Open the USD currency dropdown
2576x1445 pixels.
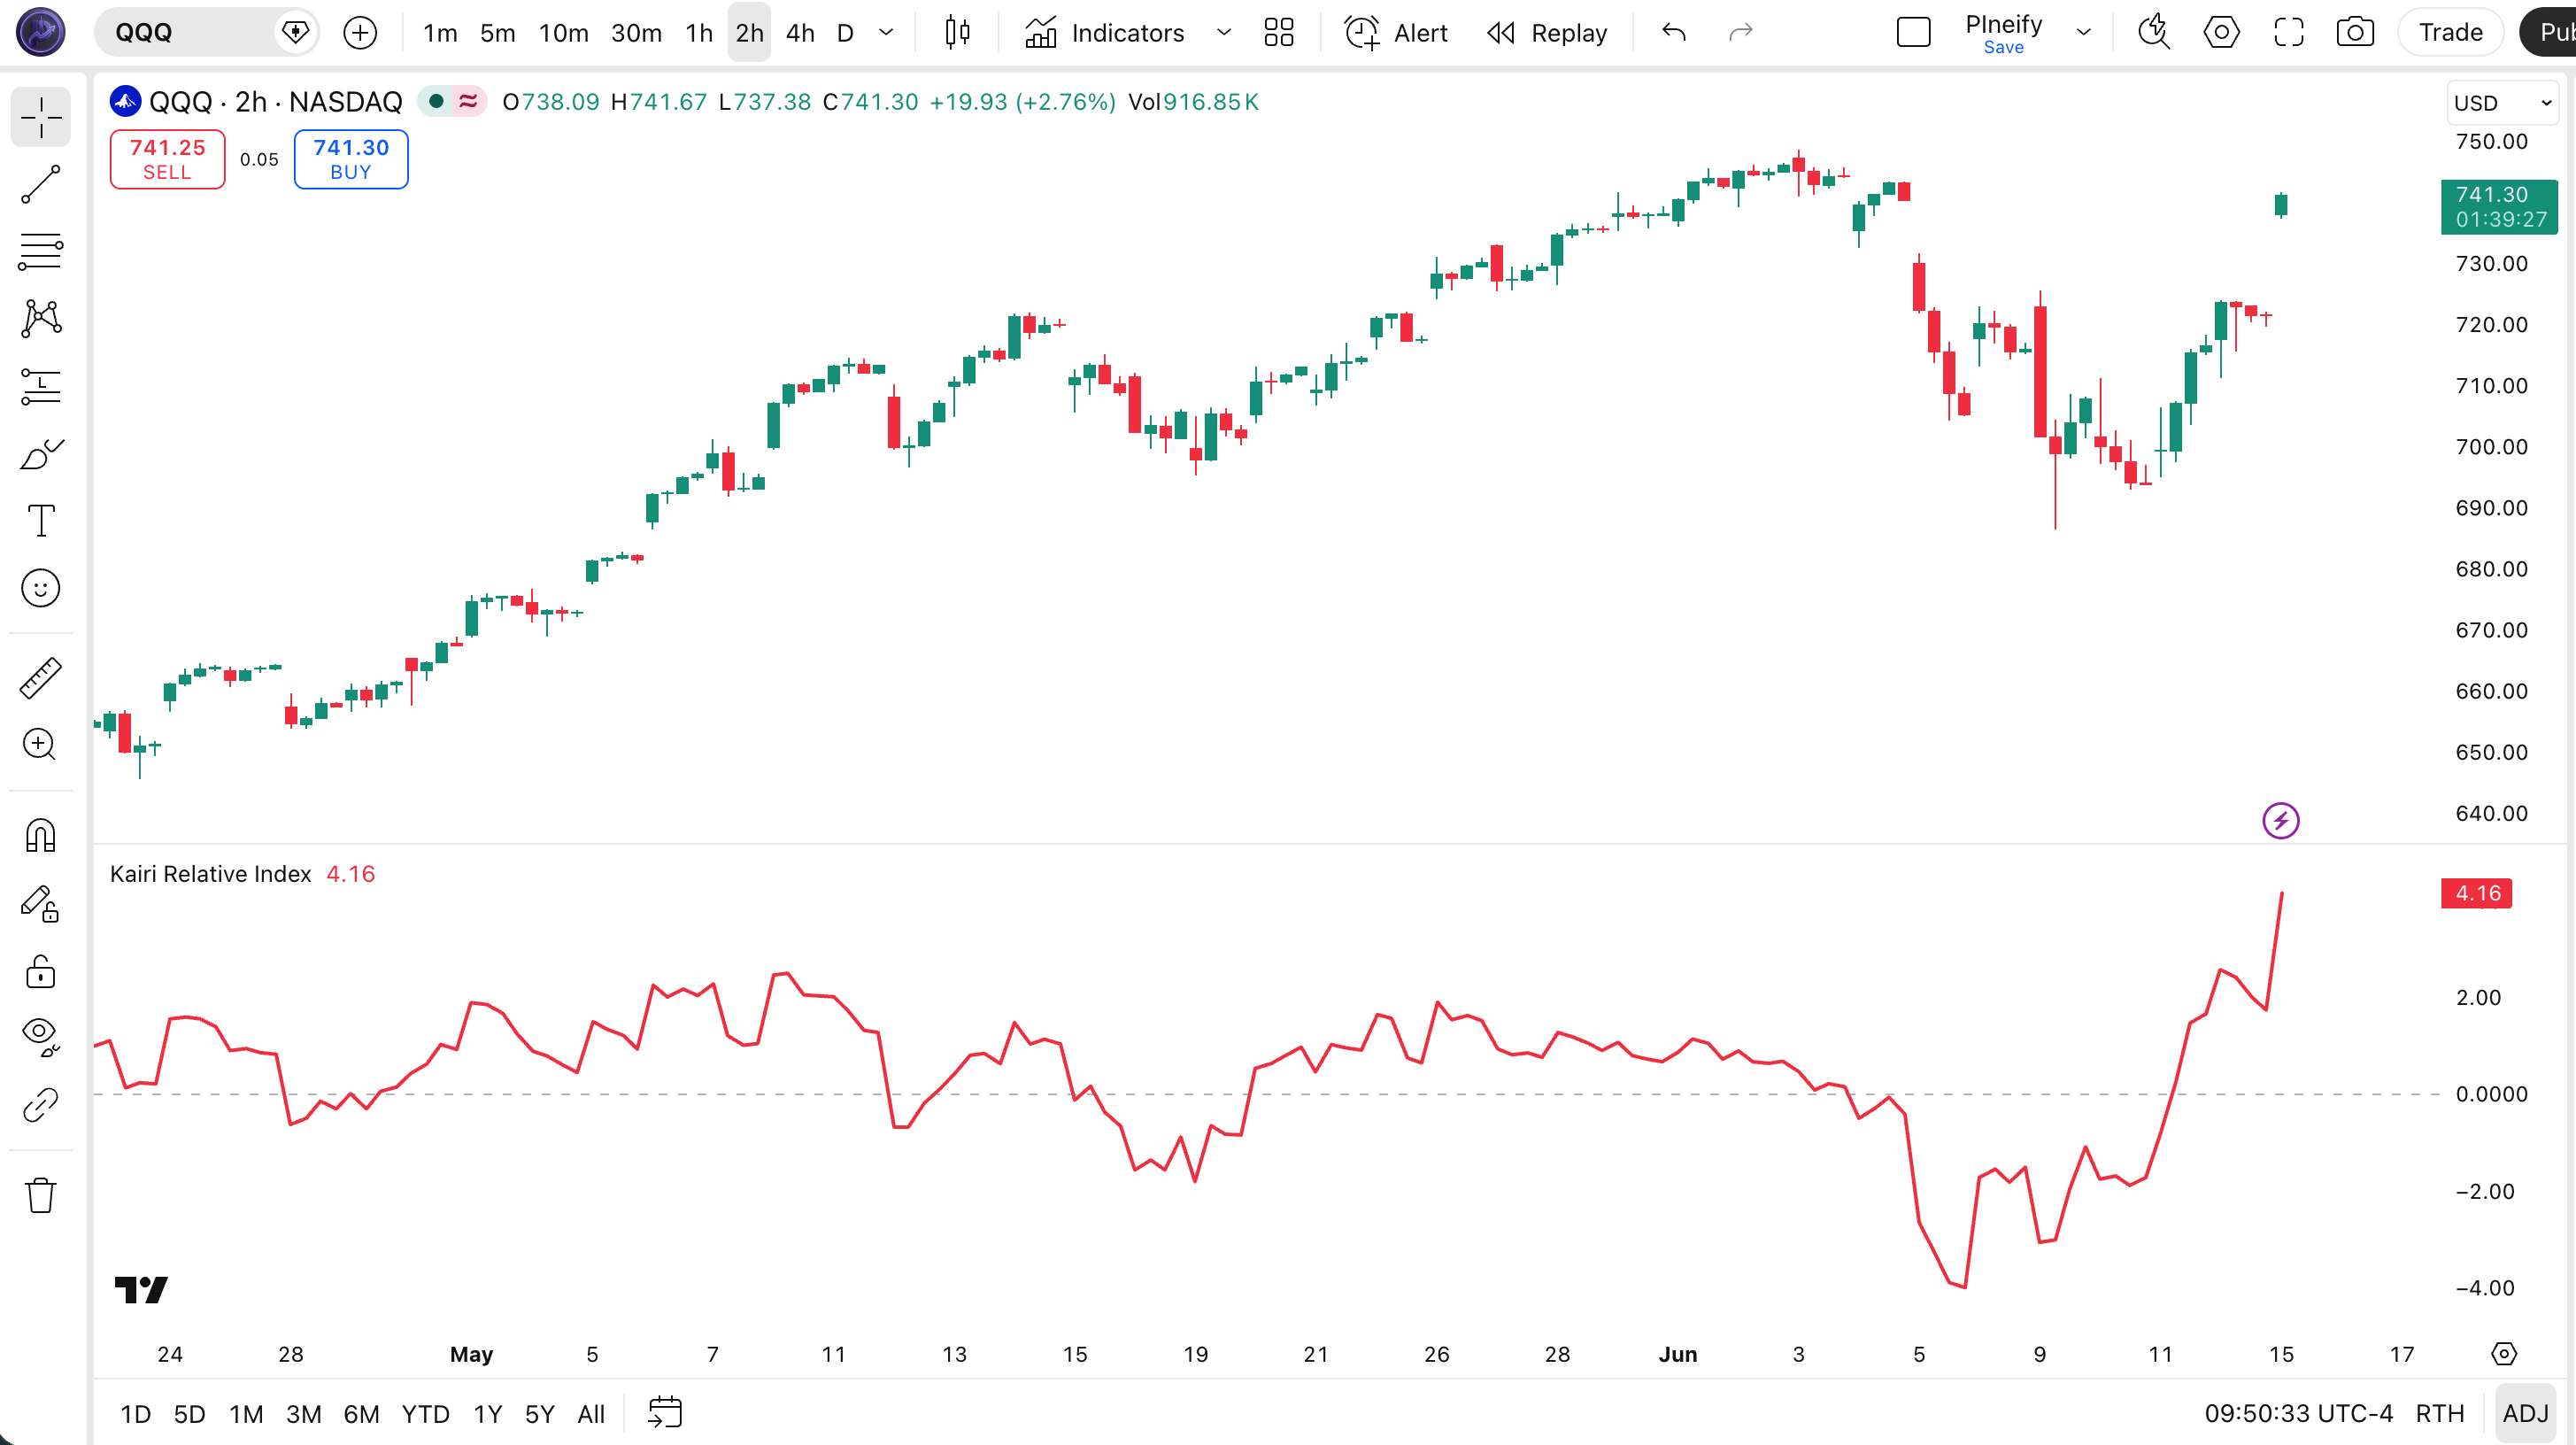tap(2502, 103)
